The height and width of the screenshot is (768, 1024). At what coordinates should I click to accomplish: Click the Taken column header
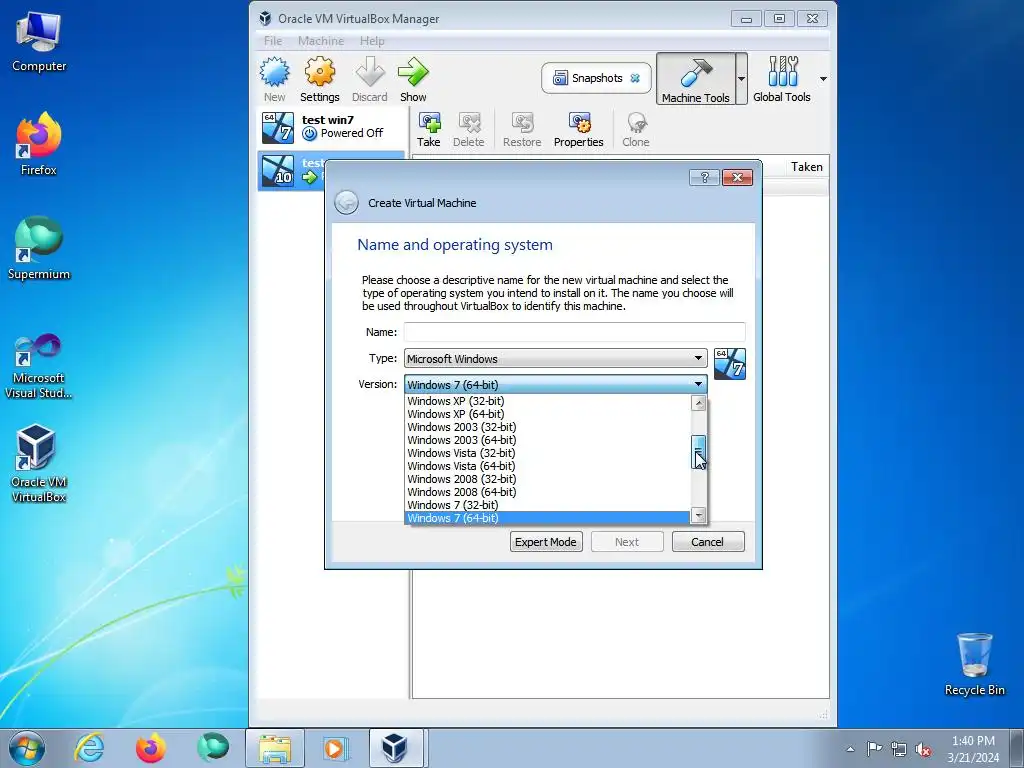807,167
